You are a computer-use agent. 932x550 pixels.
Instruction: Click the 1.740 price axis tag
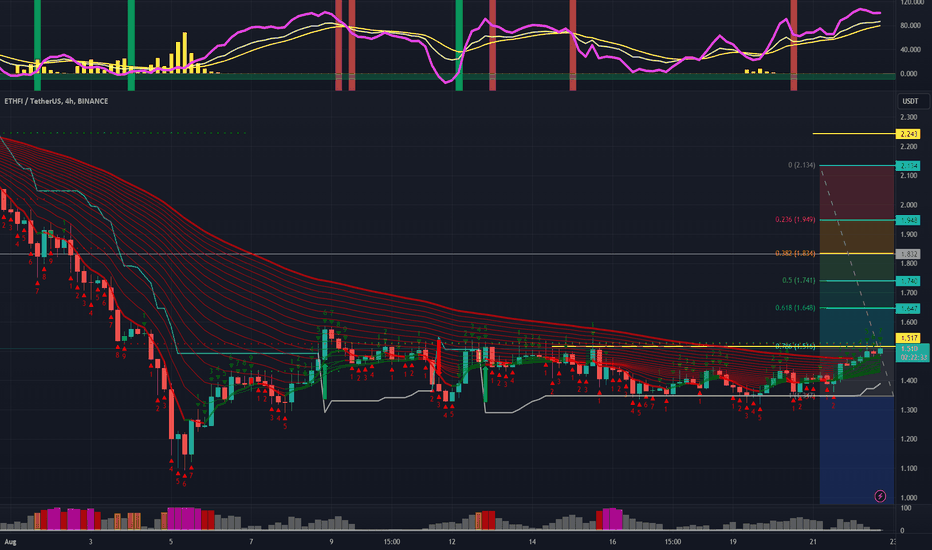click(908, 281)
